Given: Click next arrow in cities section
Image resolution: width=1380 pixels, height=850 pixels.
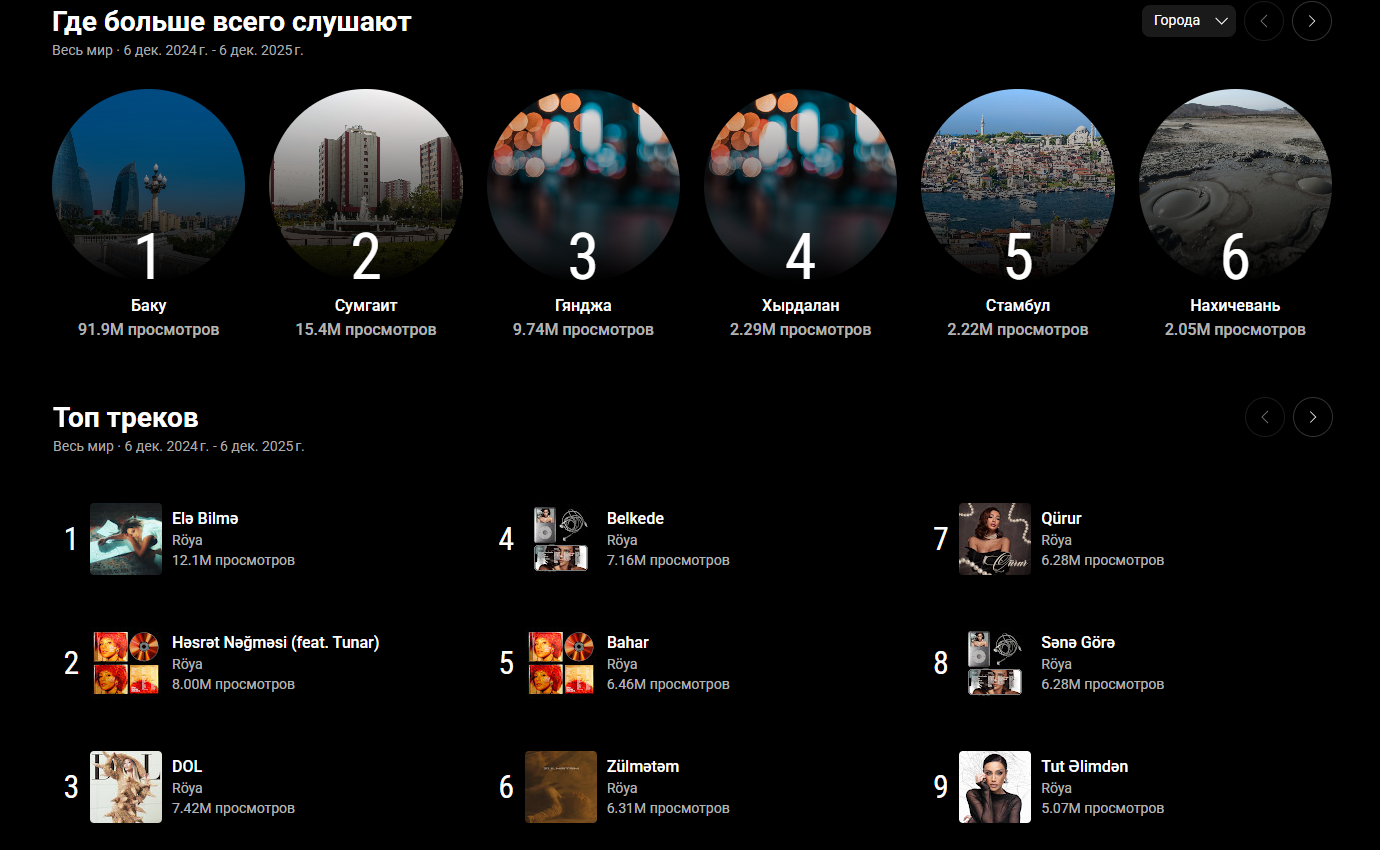Looking at the screenshot, I should pos(1311,21).
